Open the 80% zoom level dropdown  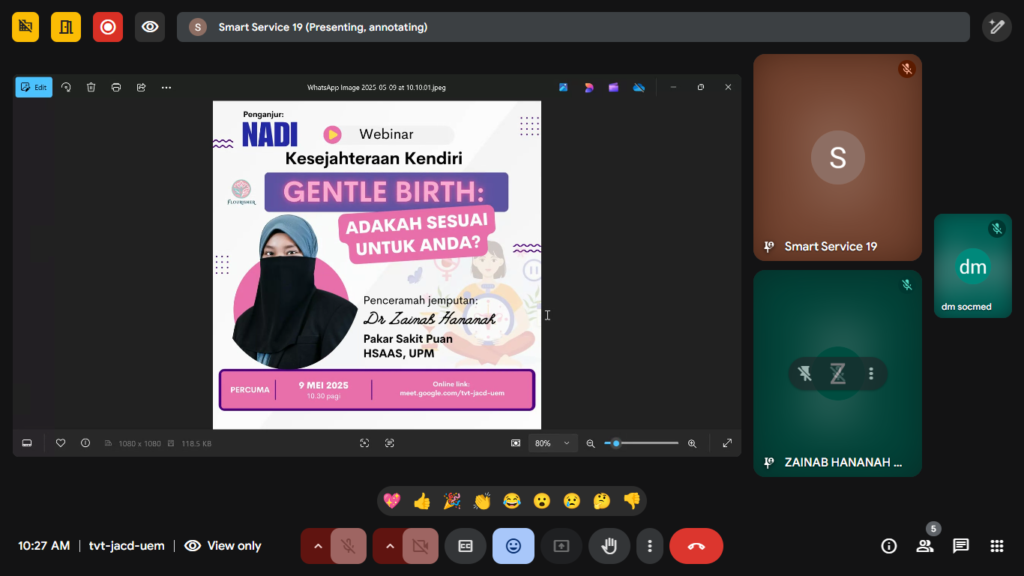tap(552, 443)
